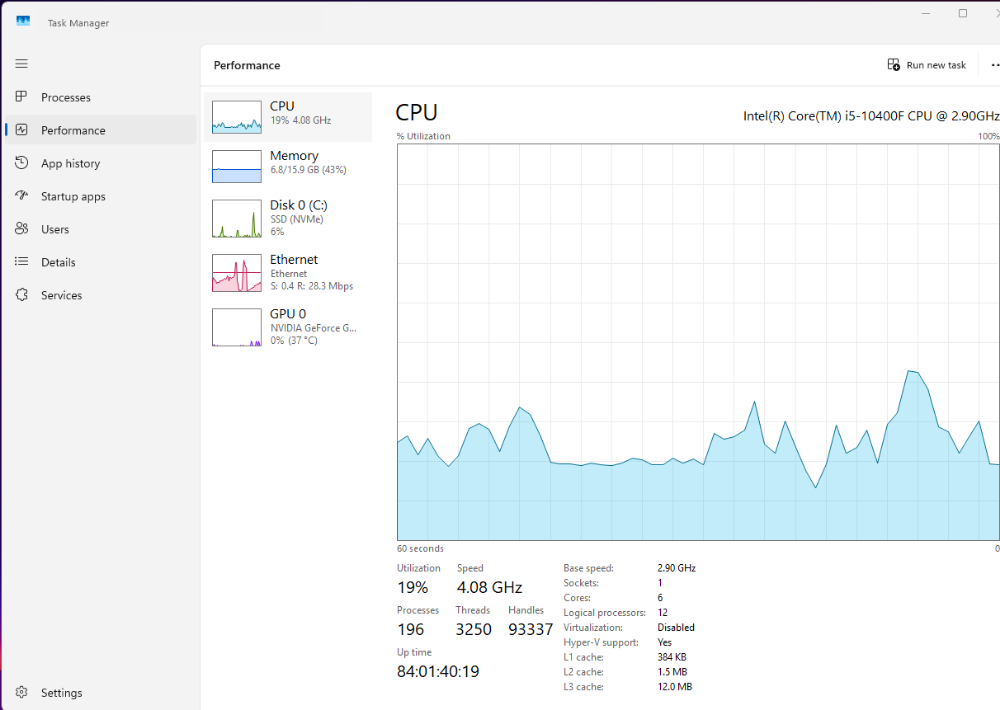
Task: Select the Disk 0 (C:) label
Action: (x=298, y=205)
